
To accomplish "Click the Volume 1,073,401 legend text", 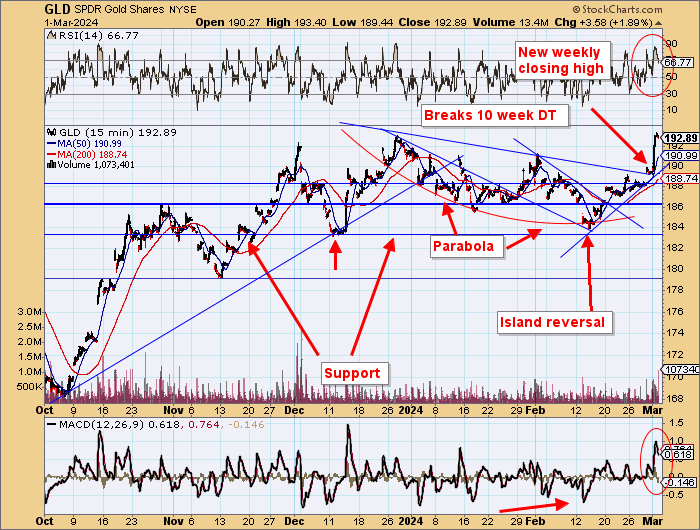I will click(96, 165).
